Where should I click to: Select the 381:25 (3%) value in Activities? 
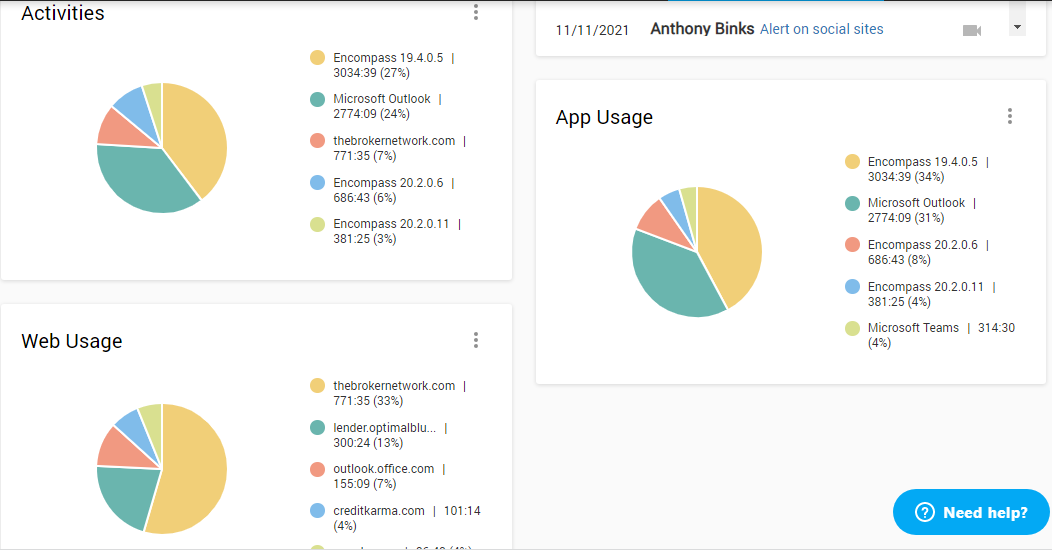(365, 239)
